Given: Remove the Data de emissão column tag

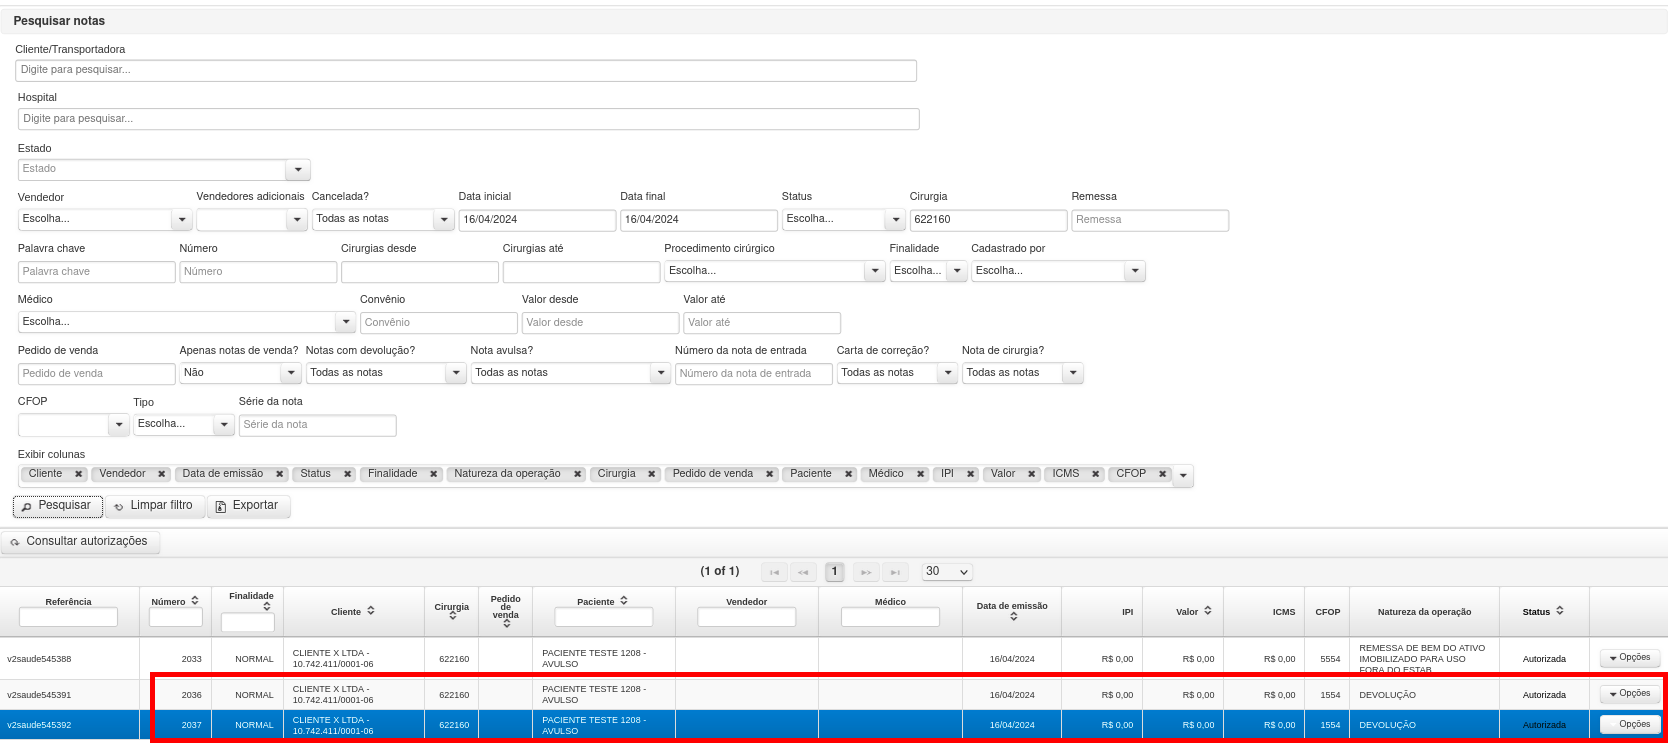Looking at the screenshot, I should point(280,474).
